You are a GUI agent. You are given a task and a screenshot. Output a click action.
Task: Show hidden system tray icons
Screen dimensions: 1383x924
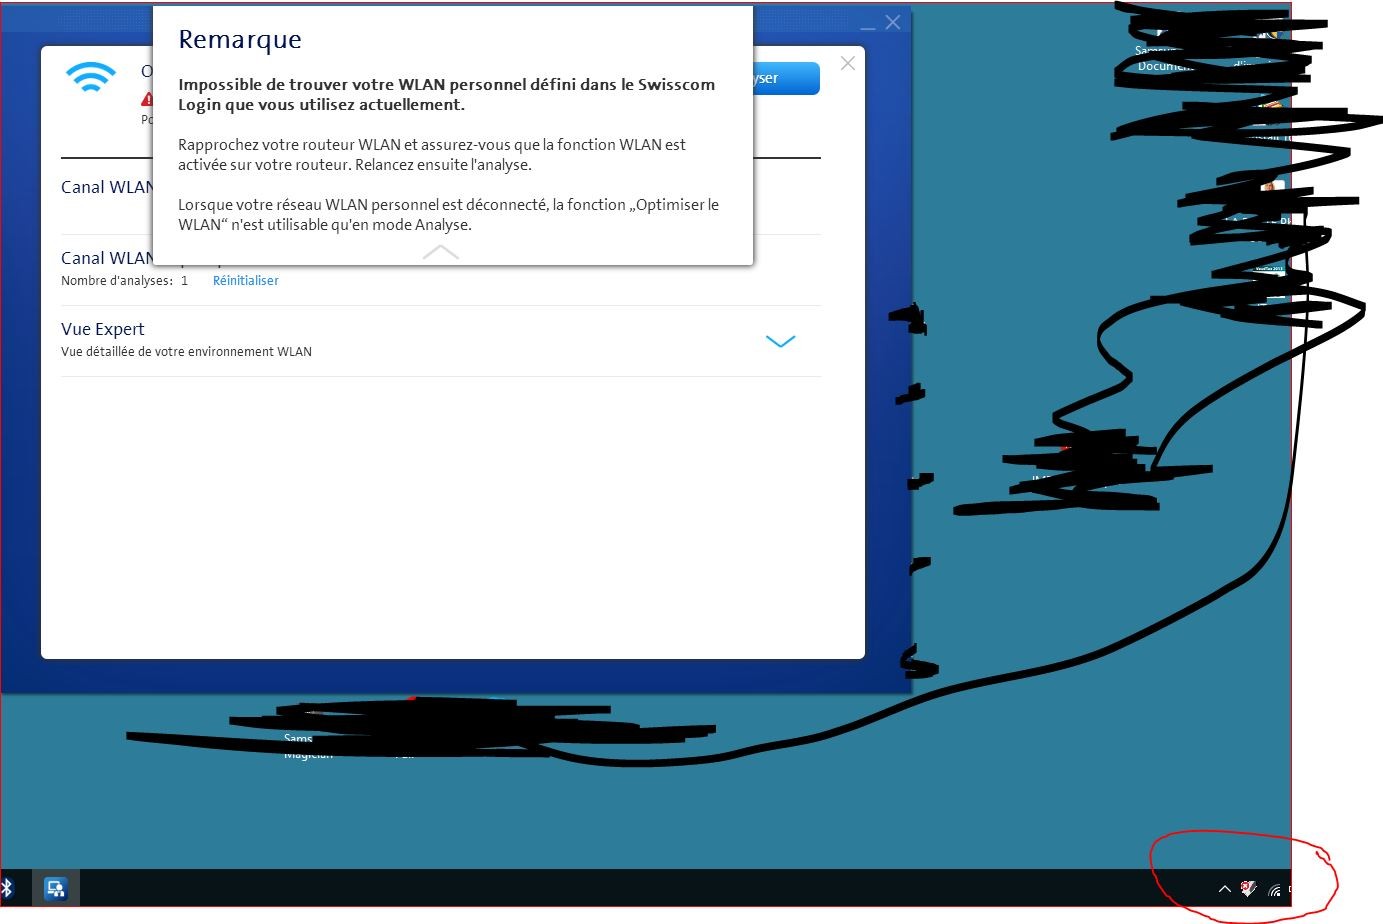(1224, 888)
